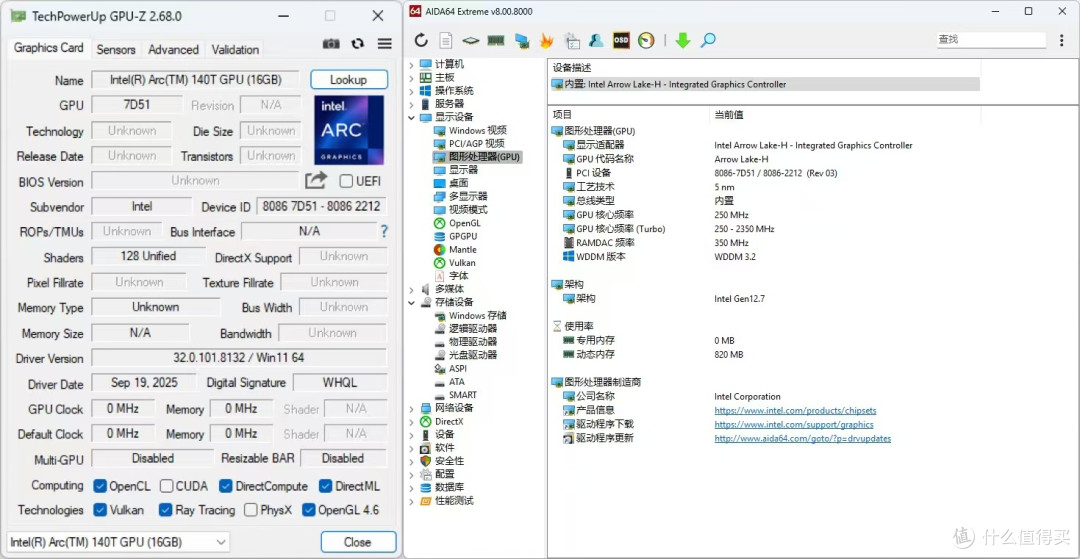This screenshot has width=1080, height=559.
Task: Switch to the Sensors tab
Action: click(x=116, y=50)
